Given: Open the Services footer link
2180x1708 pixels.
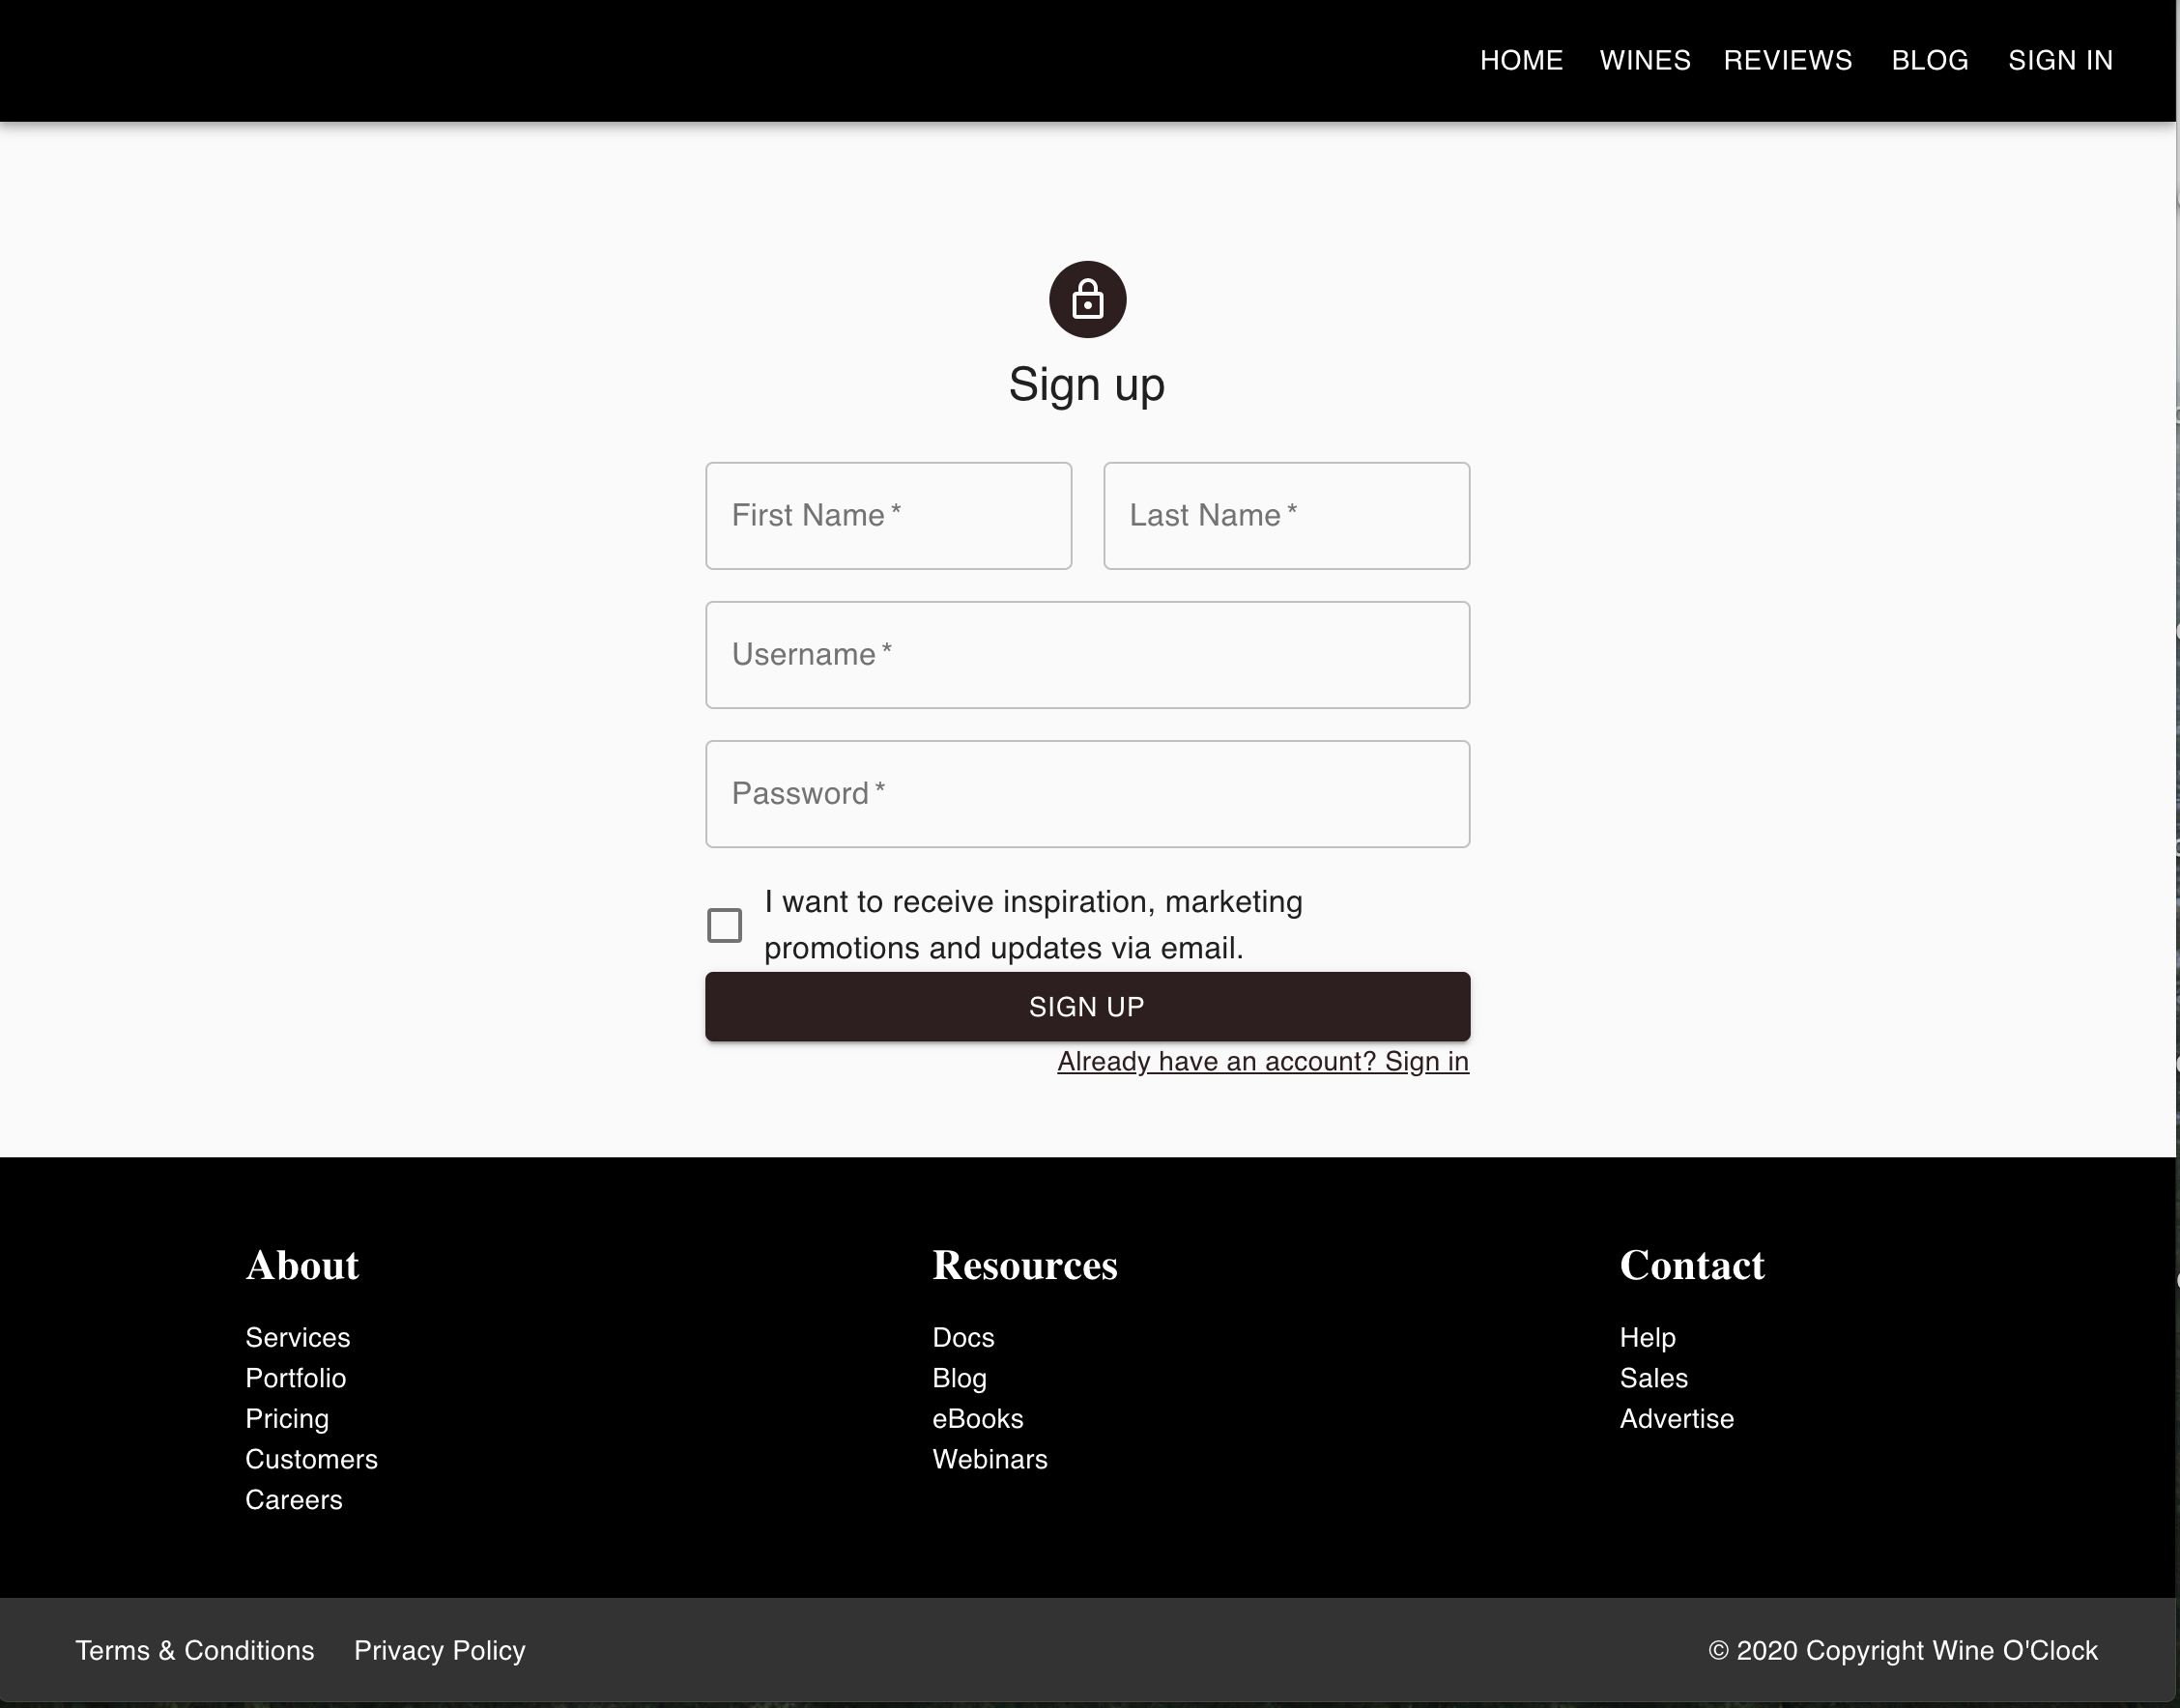Looking at the screenshot, I should tap(298, 1337).
